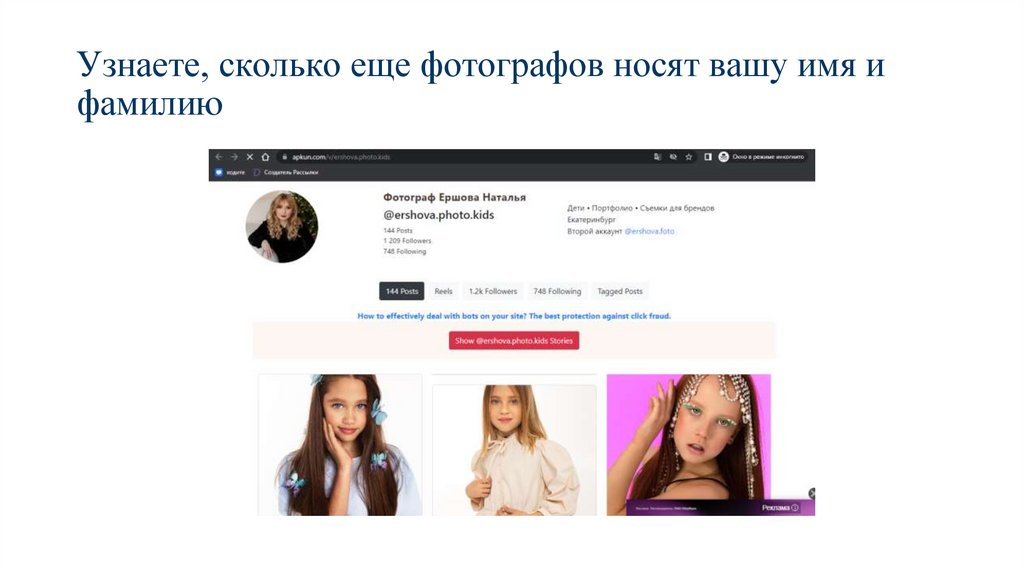Switch to the Tagged Posts tab

[620, 291]
